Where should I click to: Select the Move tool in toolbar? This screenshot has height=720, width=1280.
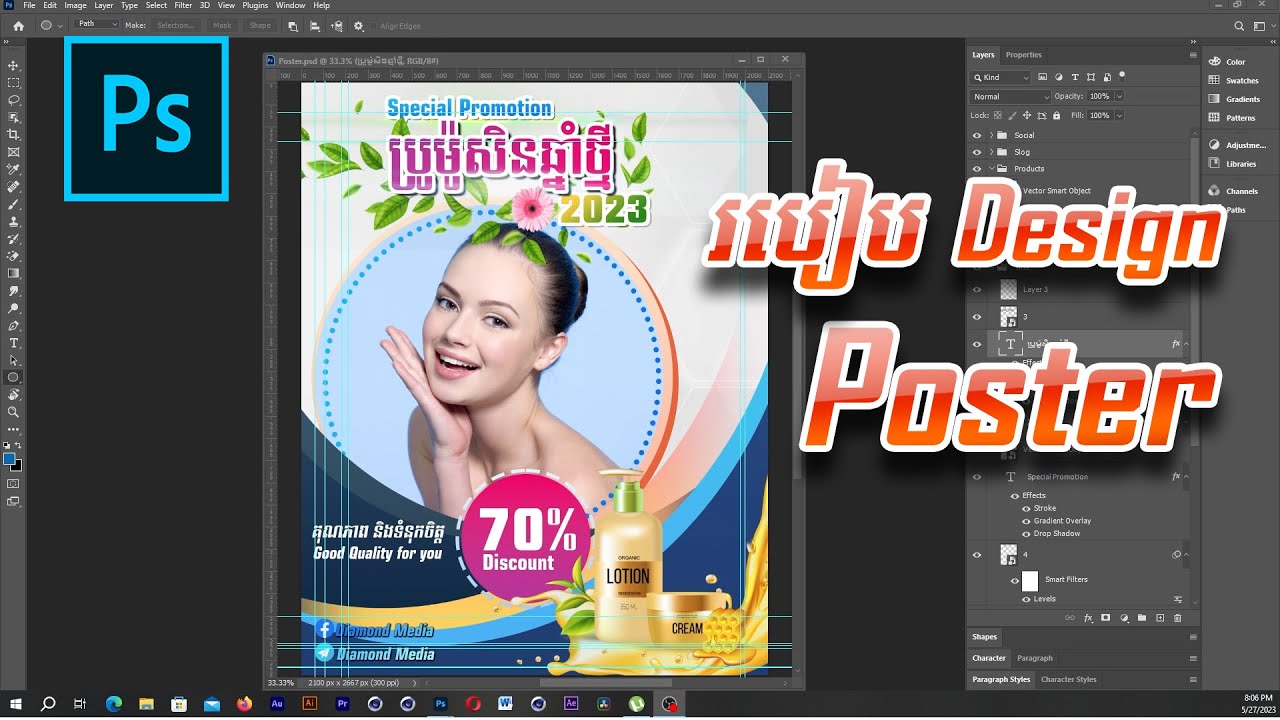(14, 65)
